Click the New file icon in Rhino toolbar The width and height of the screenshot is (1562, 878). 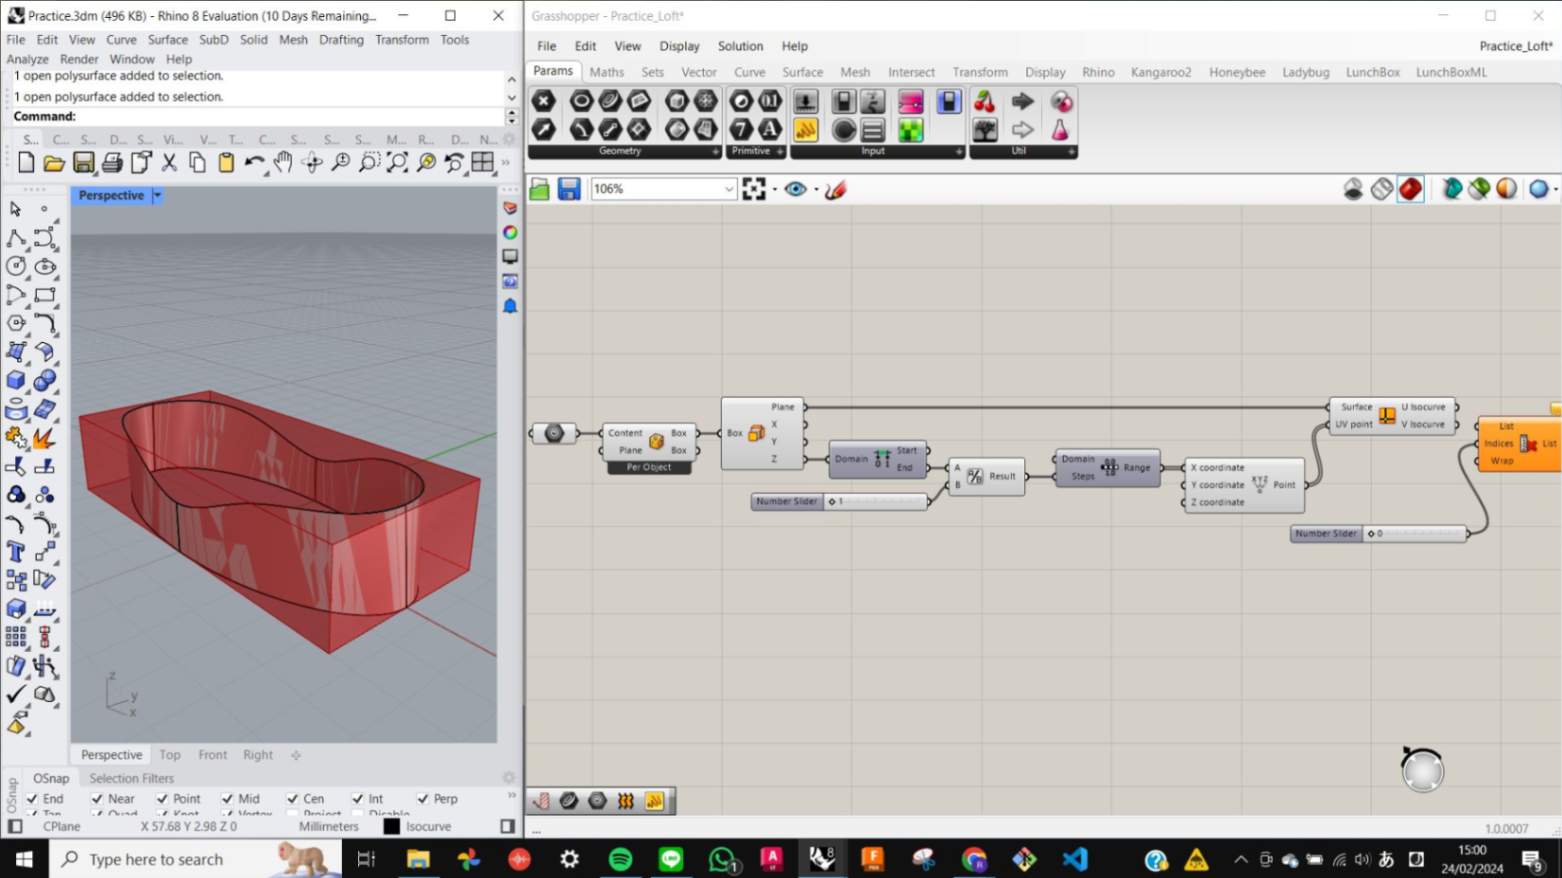[x=26, y=162]
